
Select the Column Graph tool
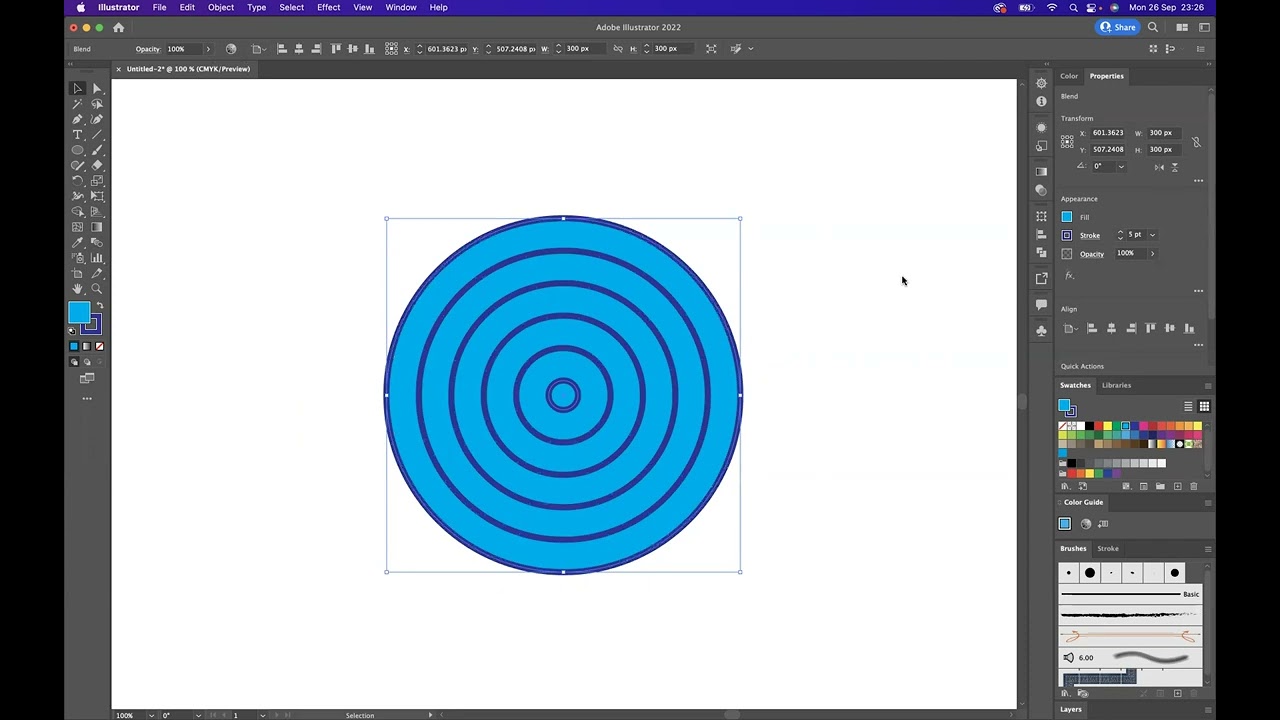pos(97,258)
